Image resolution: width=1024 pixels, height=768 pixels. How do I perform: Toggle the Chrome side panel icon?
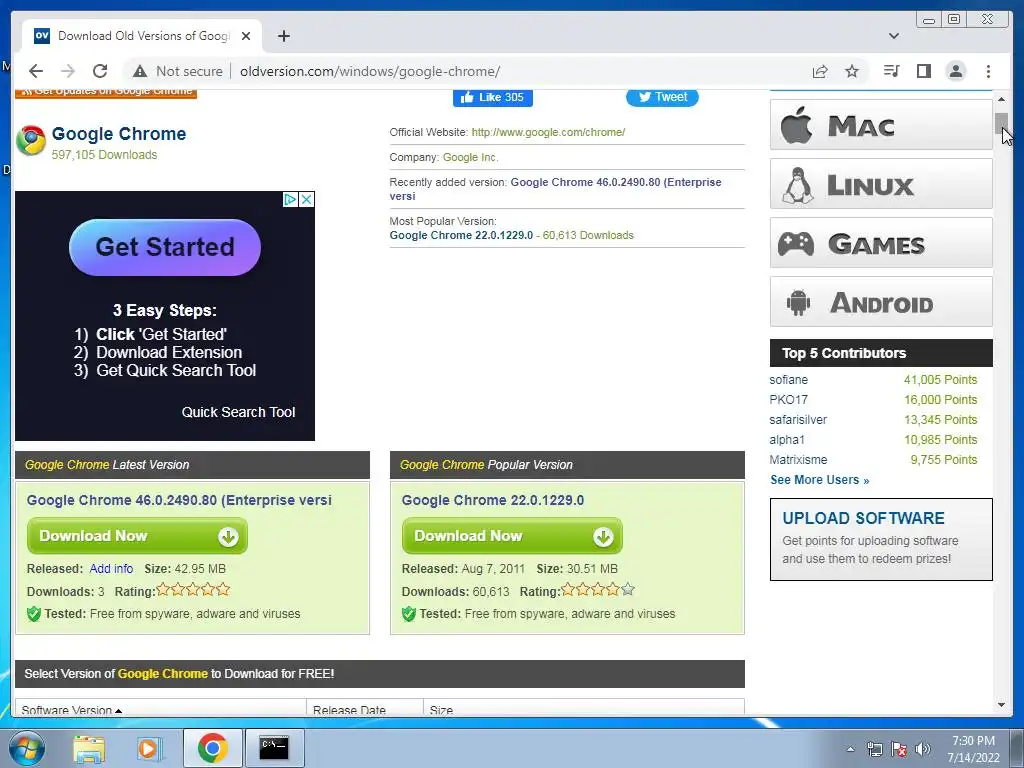pyautogui.click(x=923, y=71)
